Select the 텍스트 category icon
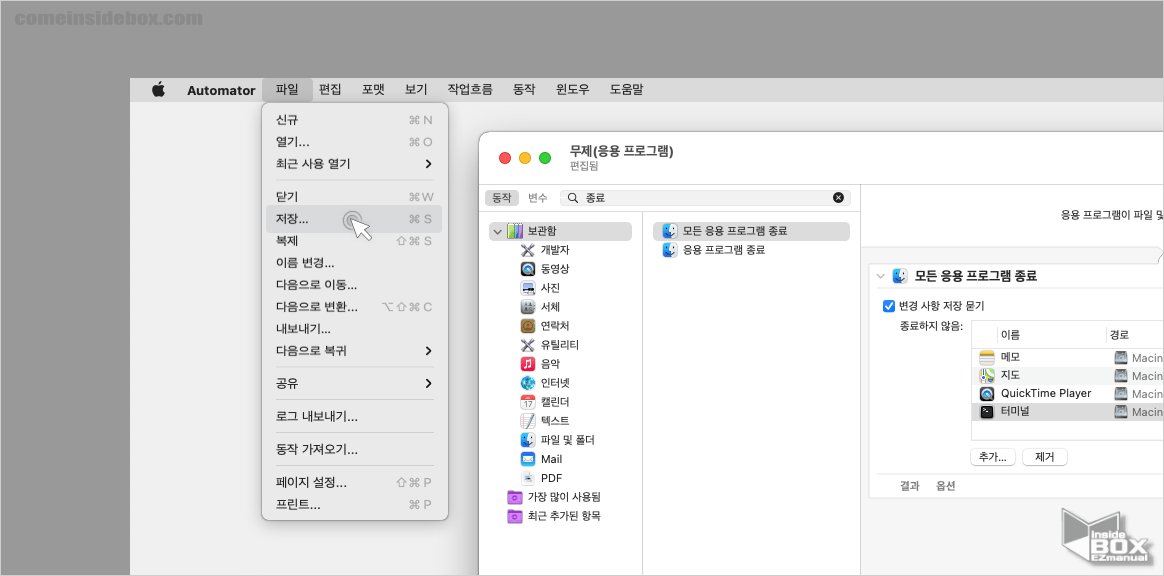The height and width of the screenshot is (576, 1164). [x=528, y=421]
